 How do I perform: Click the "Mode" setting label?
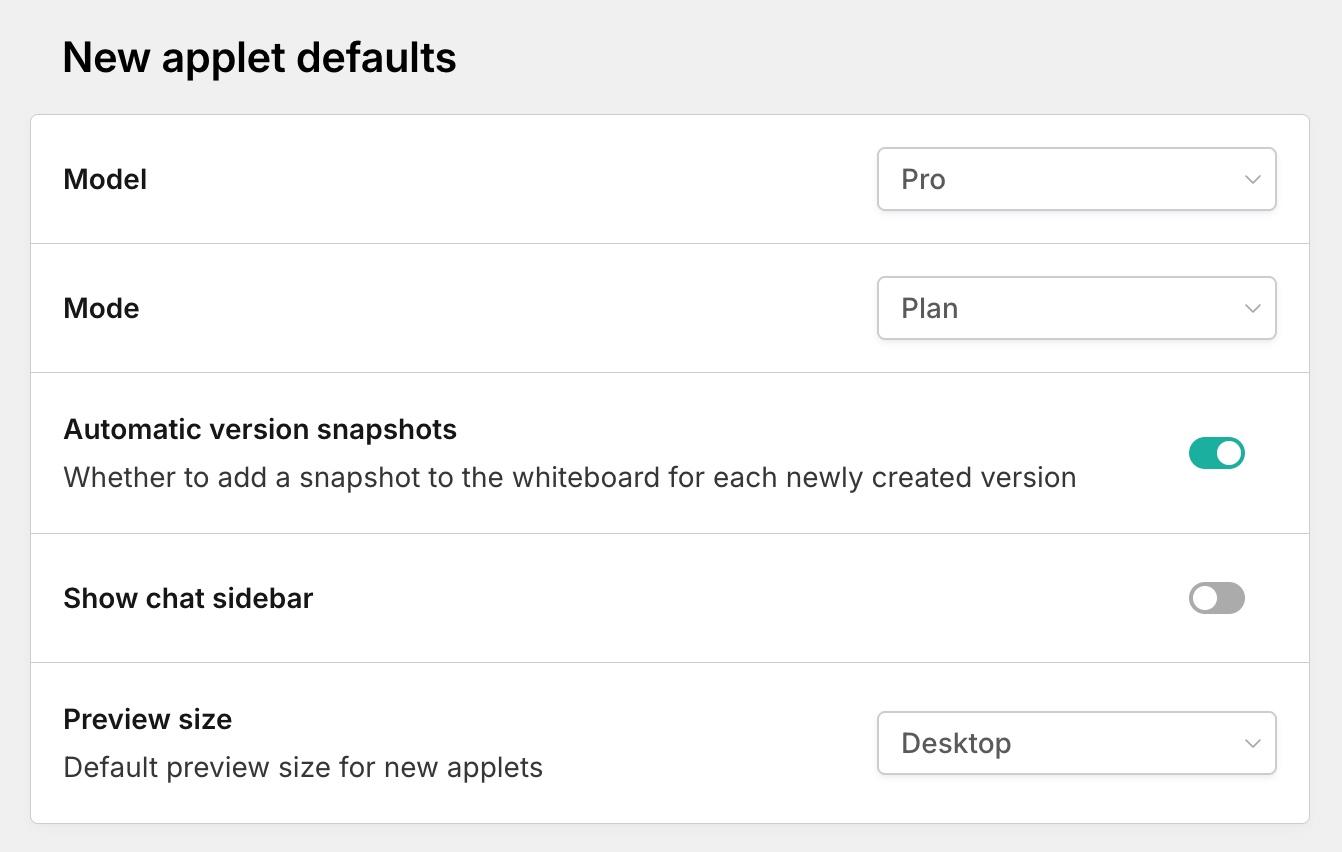coord(101,309)
